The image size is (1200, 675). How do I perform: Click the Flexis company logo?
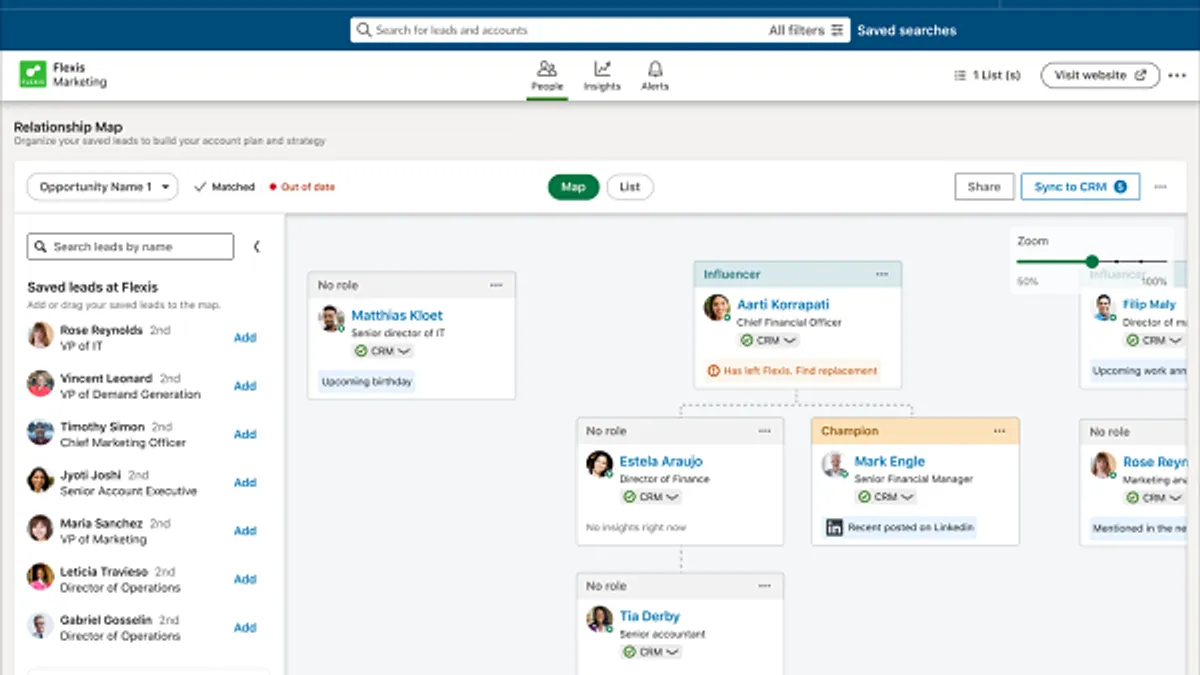[x=33, y=75]
